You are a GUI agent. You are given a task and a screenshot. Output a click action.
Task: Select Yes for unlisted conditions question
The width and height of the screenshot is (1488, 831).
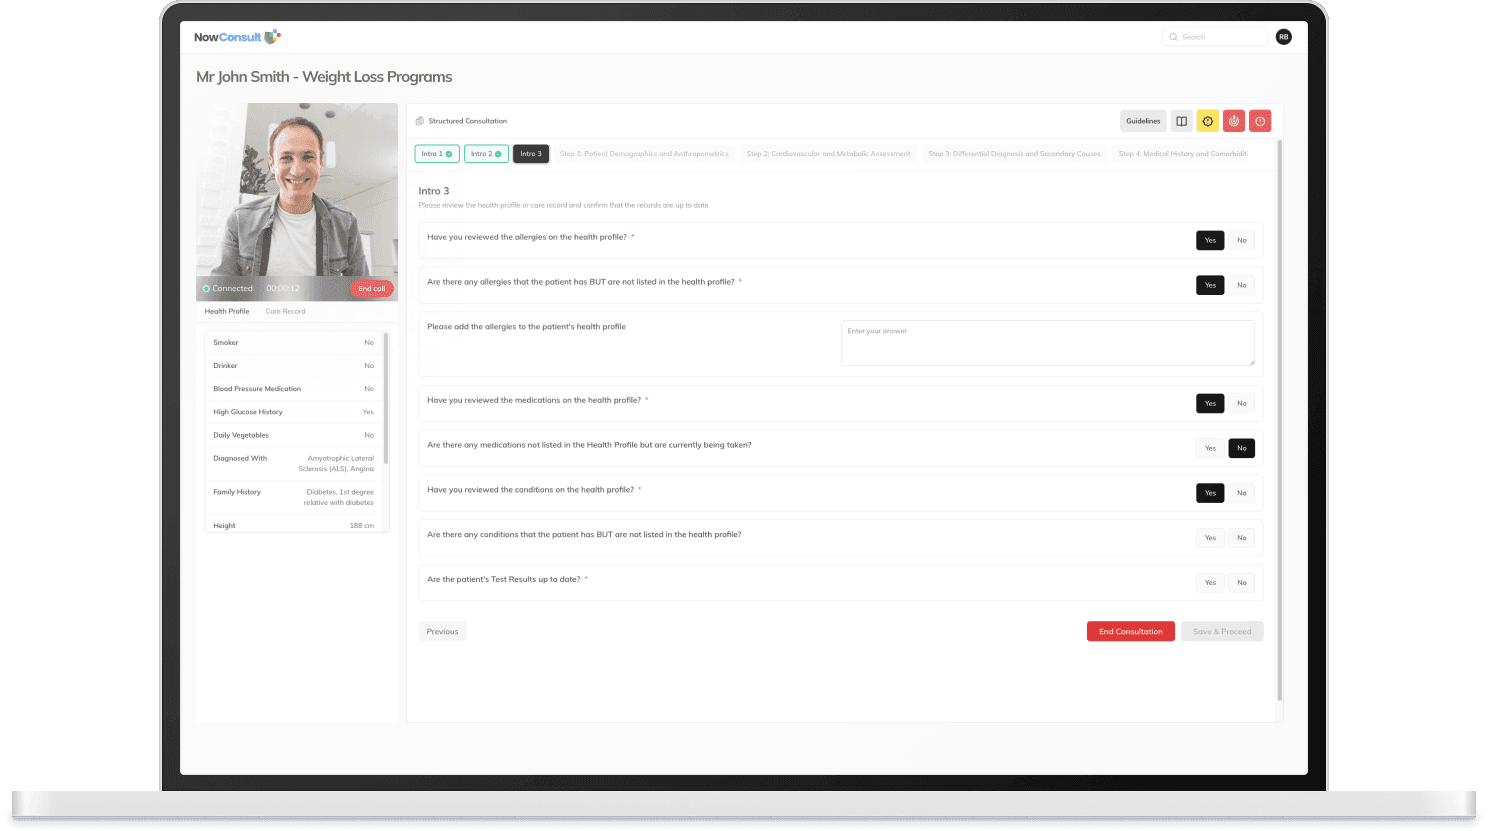pos(1210,538)
